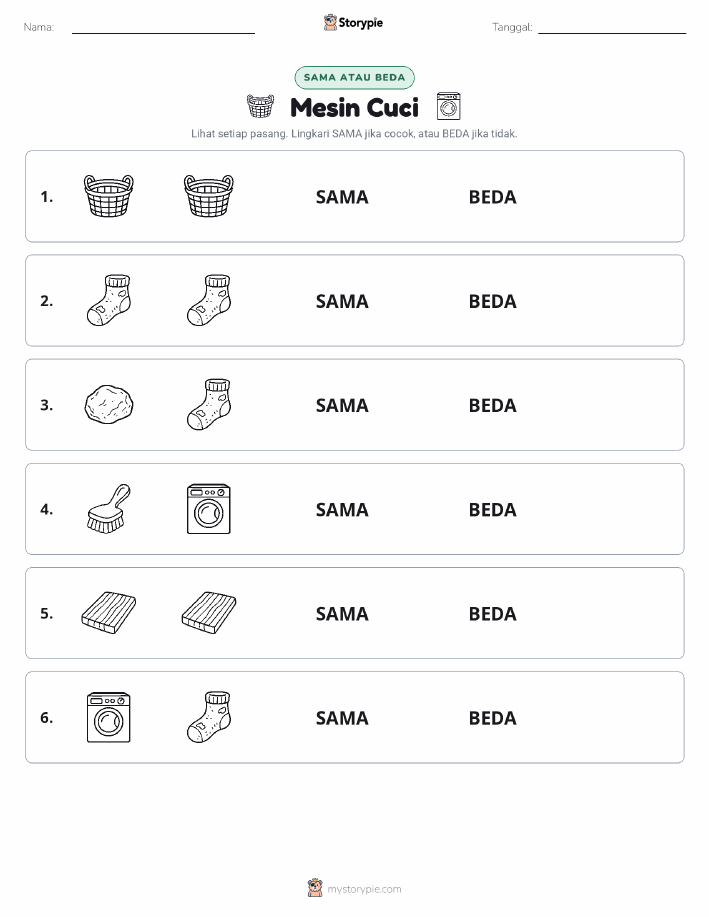This screenshot has height=917, width=709.
Task: Click the washing machine in row 4
Action: tap(209, 509)
